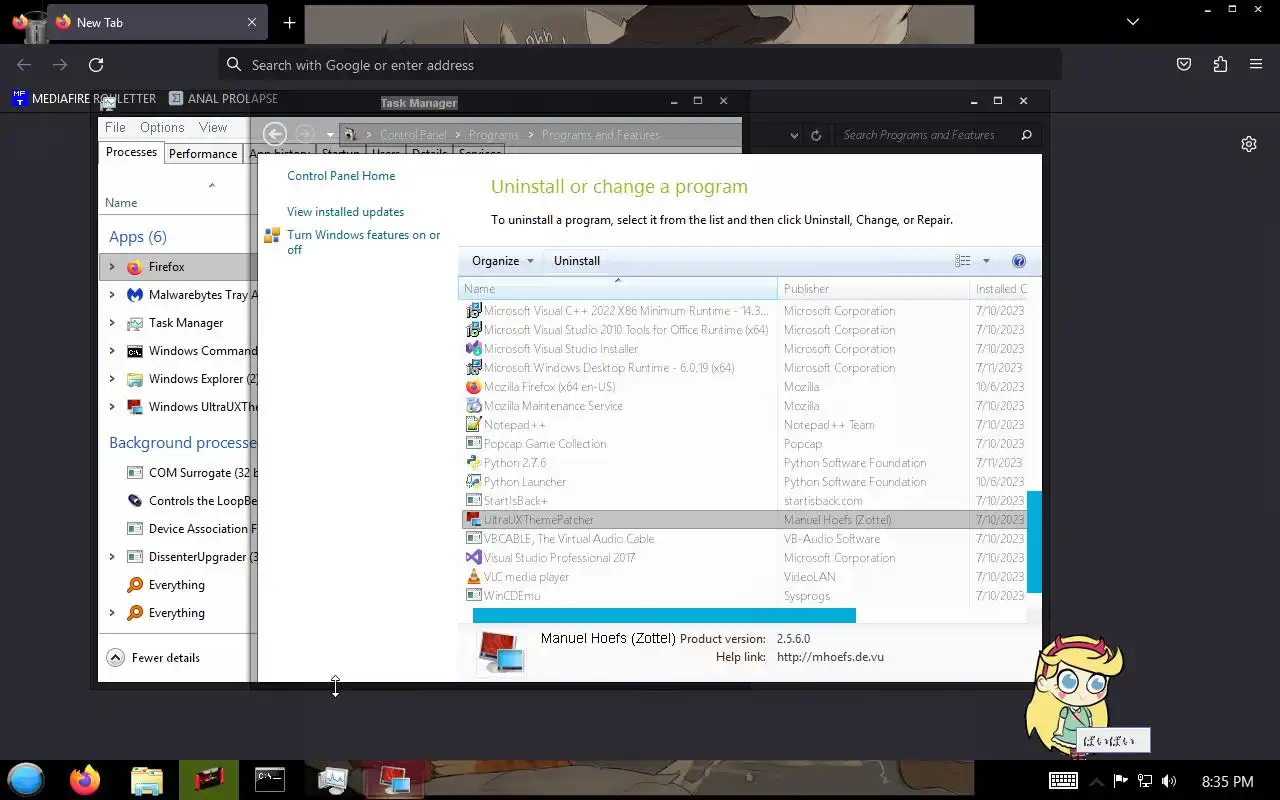Switch to the Performance tab
Image resolution: width=1280 pixels, height=800 pixels.
coord(203,153)
